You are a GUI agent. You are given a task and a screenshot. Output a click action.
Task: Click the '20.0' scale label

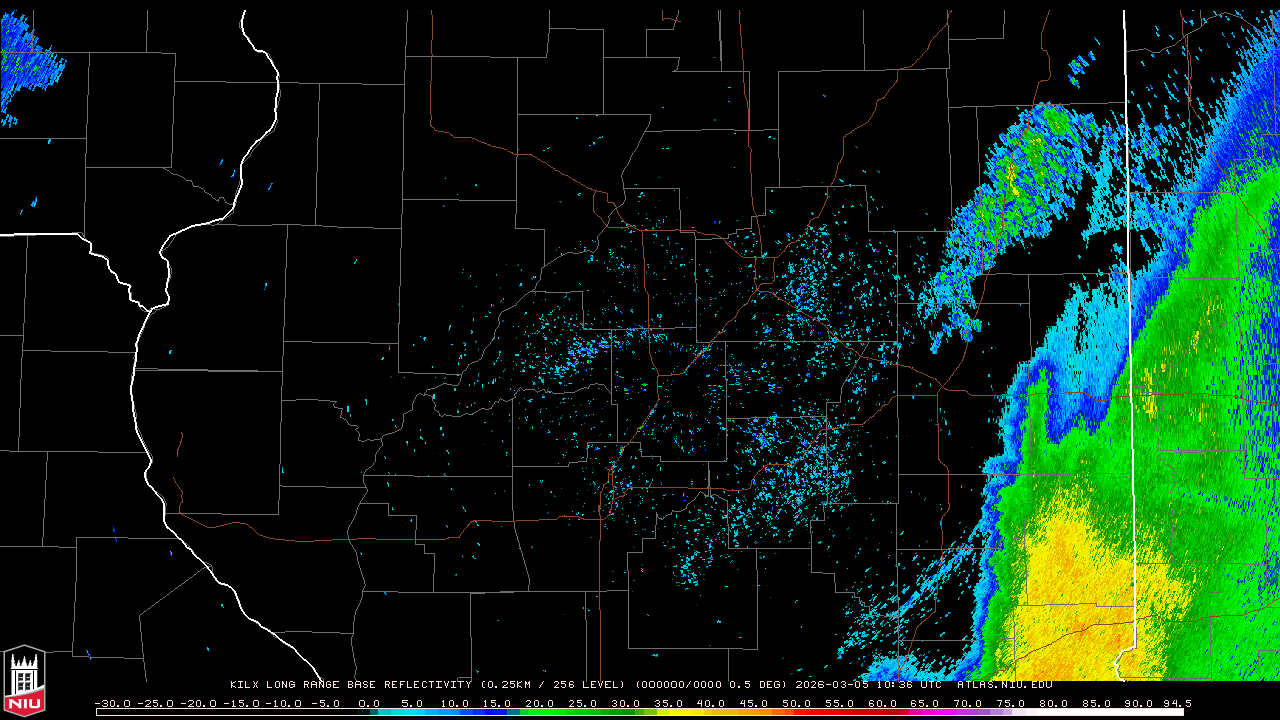[x=540, y=703]
